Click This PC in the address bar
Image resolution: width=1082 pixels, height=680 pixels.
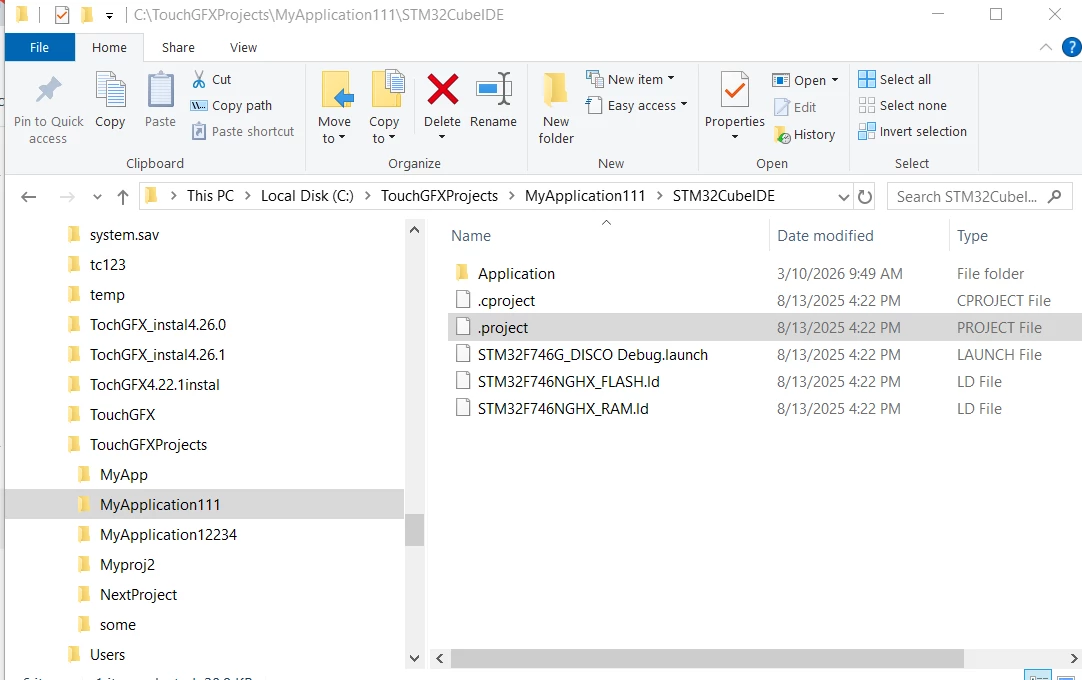[210, 196]
